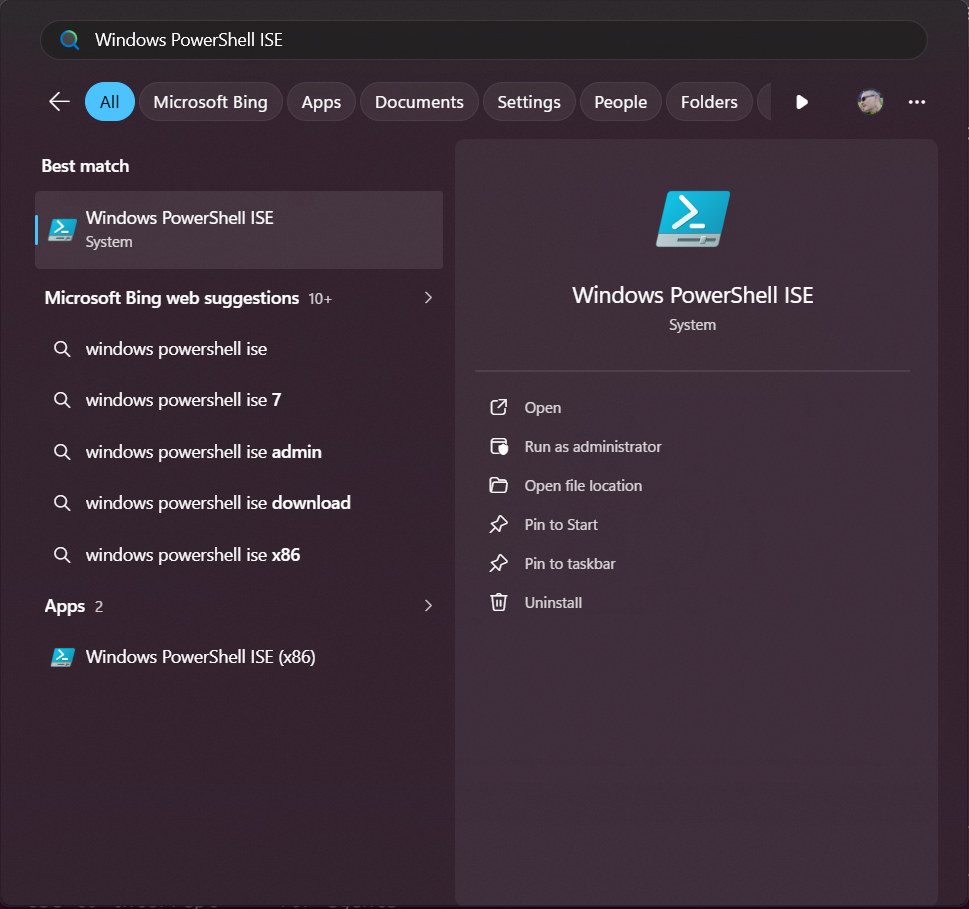Expand Microsoft Bing web suggestions chevron
Viewport: 969px width, 909px height.
(428, 298)
